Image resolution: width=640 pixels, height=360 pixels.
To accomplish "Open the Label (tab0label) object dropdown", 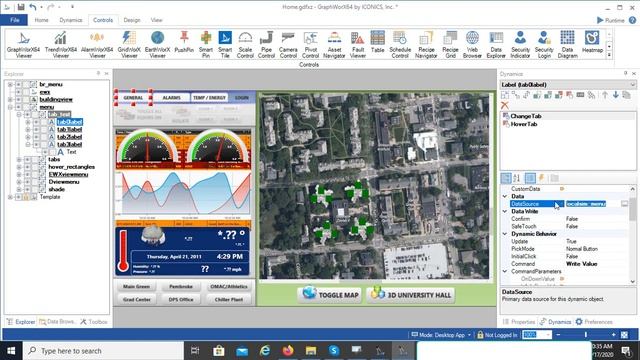I will [x=633, y=85].
